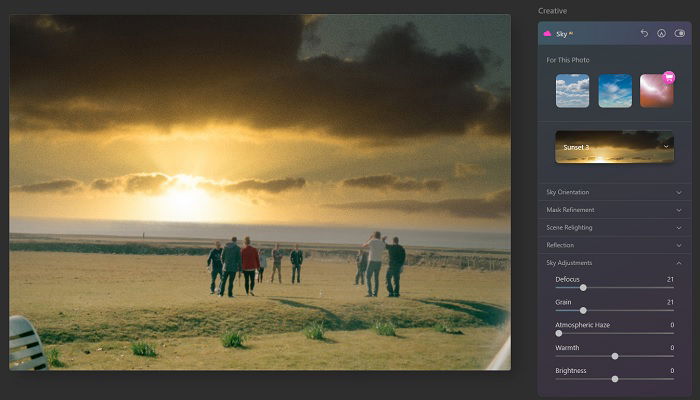Click the Brightness slider handle

[614, 379]
